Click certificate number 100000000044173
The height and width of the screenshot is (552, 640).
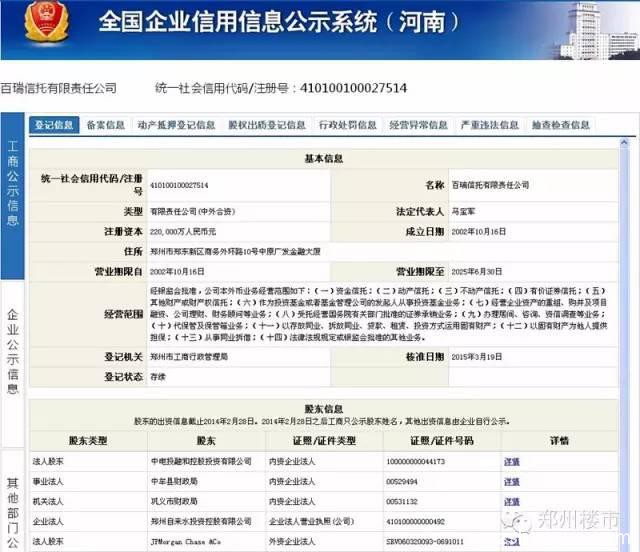[416, 462]
